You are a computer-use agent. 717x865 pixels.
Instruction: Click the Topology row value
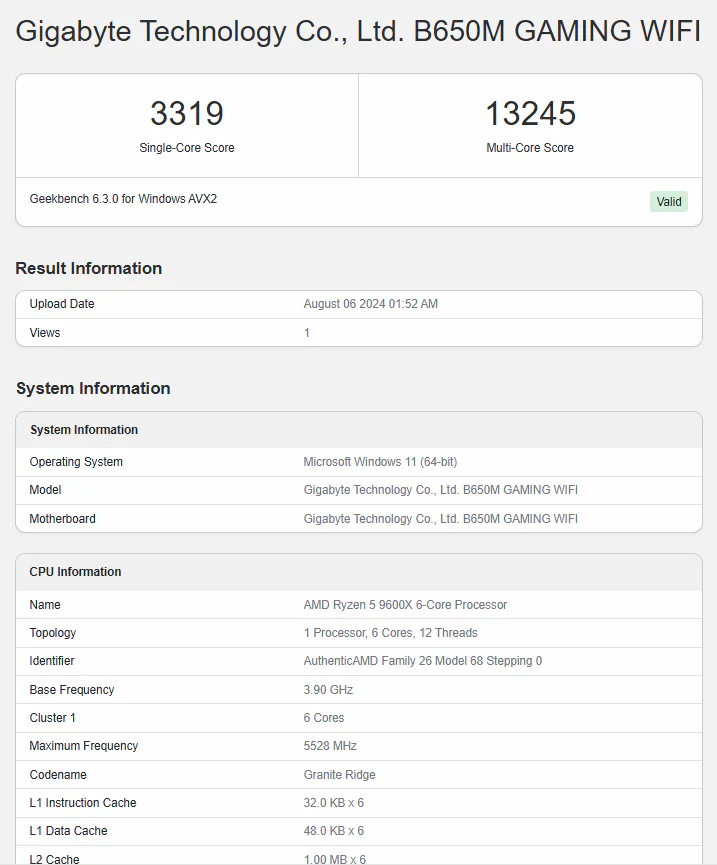[390, 633]
